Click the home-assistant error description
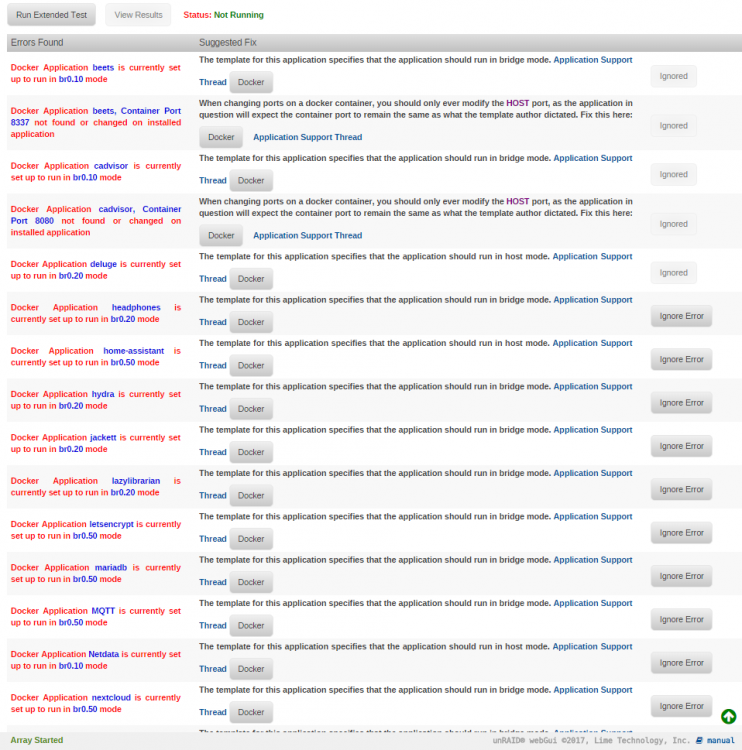This screenshot has height=750, width=742. (96, 357)
